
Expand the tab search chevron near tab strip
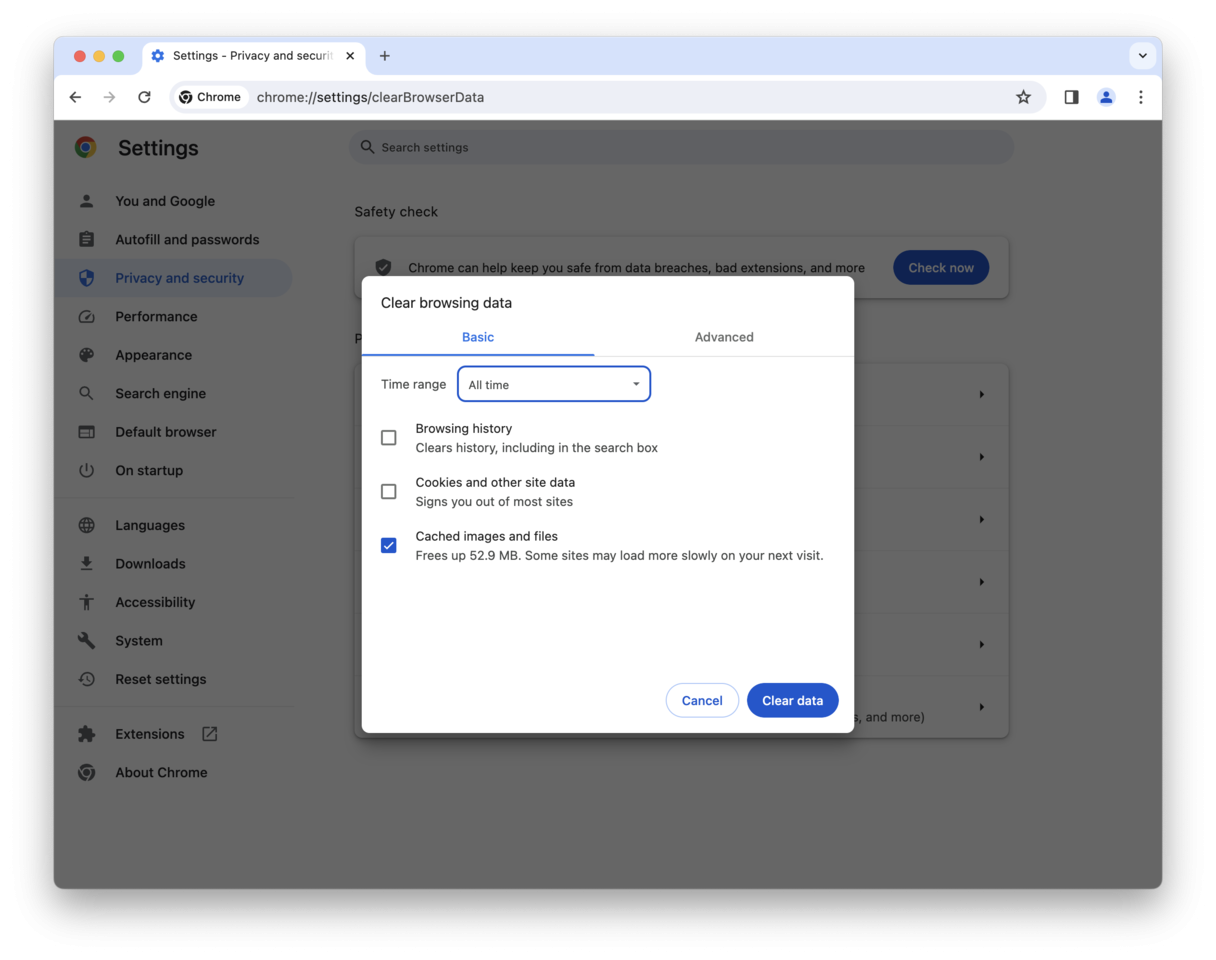1142,56
